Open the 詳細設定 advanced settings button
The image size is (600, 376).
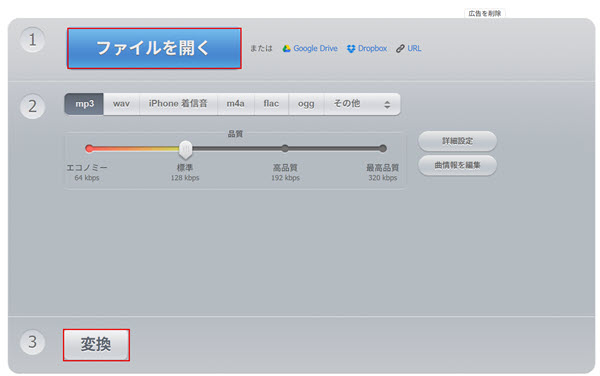tap(457, 141)
